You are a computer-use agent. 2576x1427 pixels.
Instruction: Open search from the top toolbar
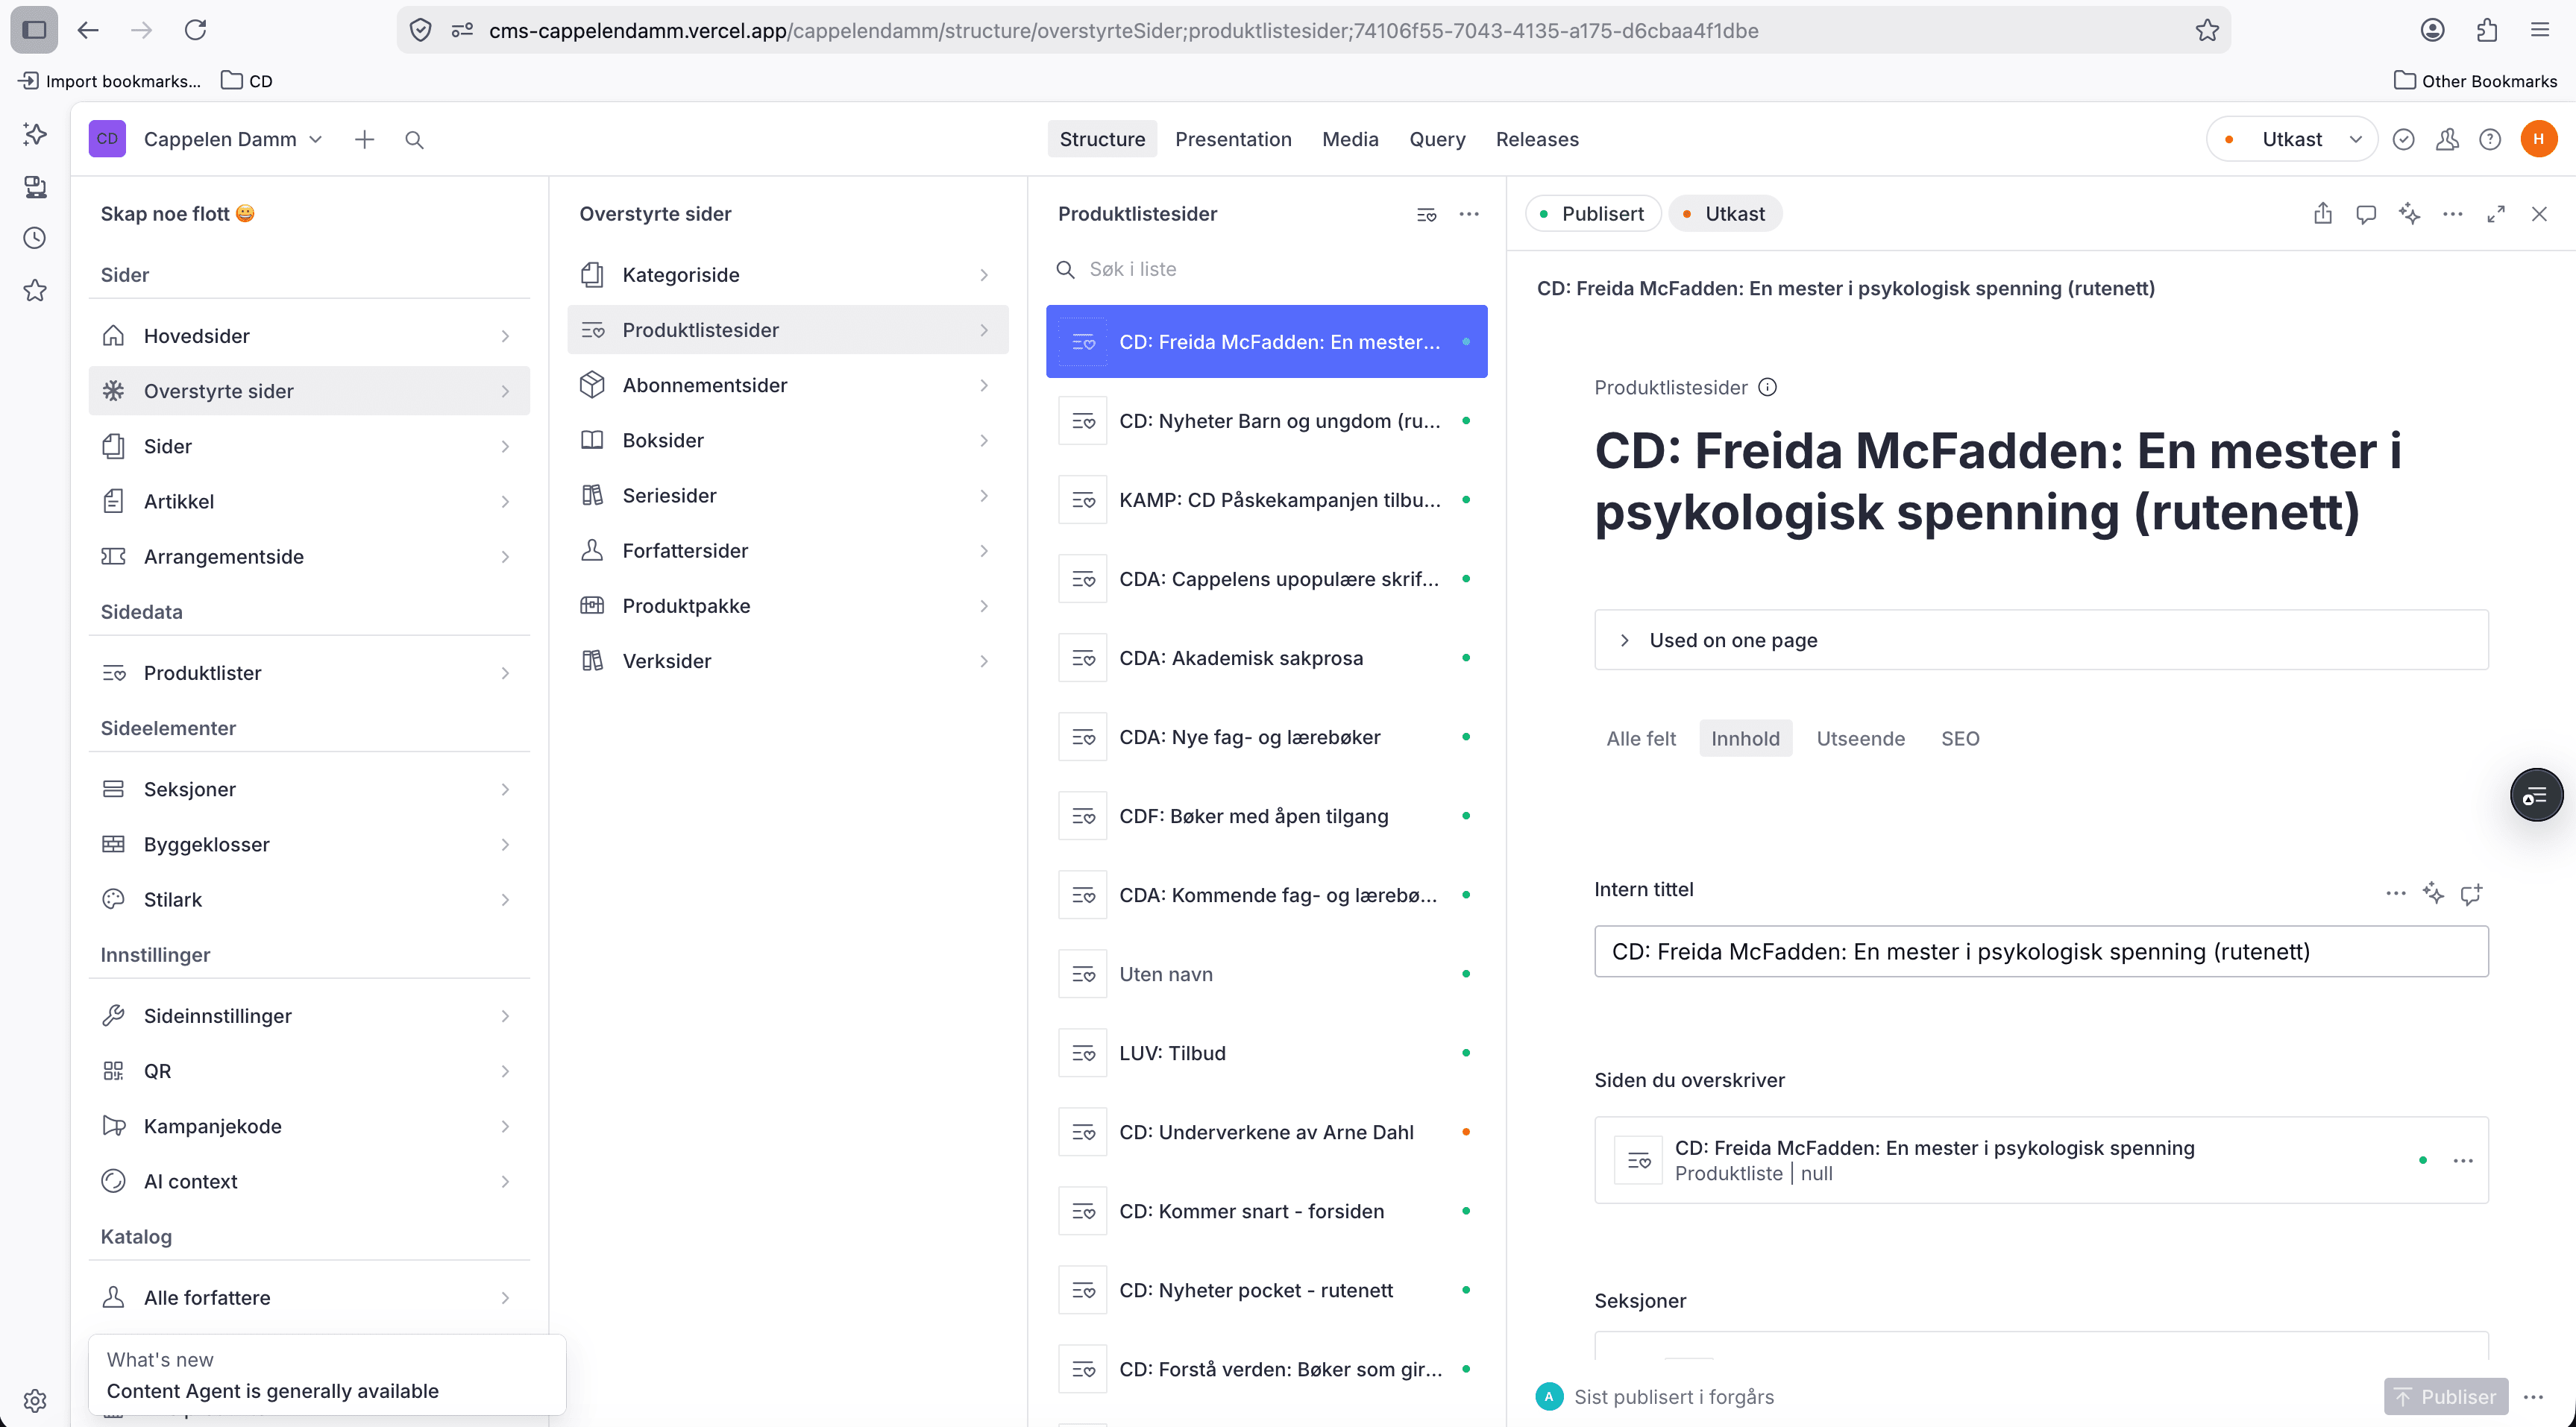pos(414,139)
